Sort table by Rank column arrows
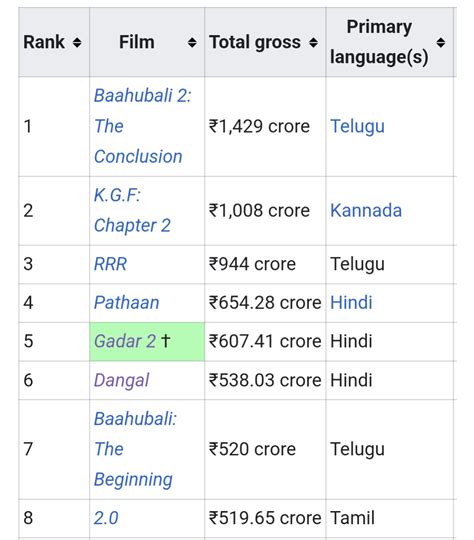The image size is (474, 540). click(x=77, y=42)
